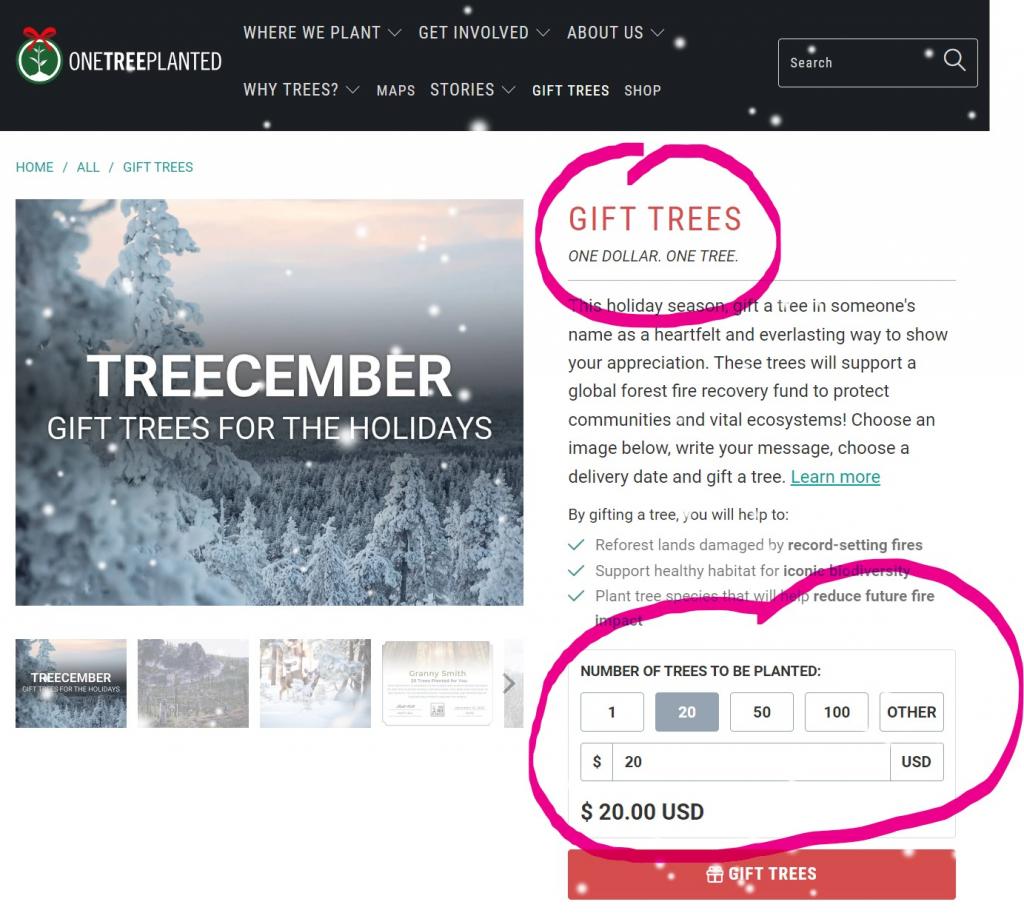1024x916 pixels.
Task: Click the Home breadcrumb link
Action: coord(35,167)
